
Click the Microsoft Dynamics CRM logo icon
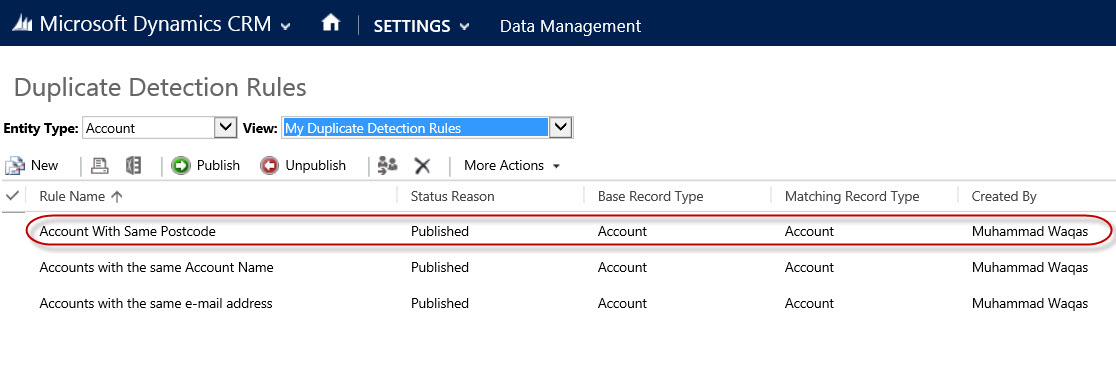click(x=22, y=24)
